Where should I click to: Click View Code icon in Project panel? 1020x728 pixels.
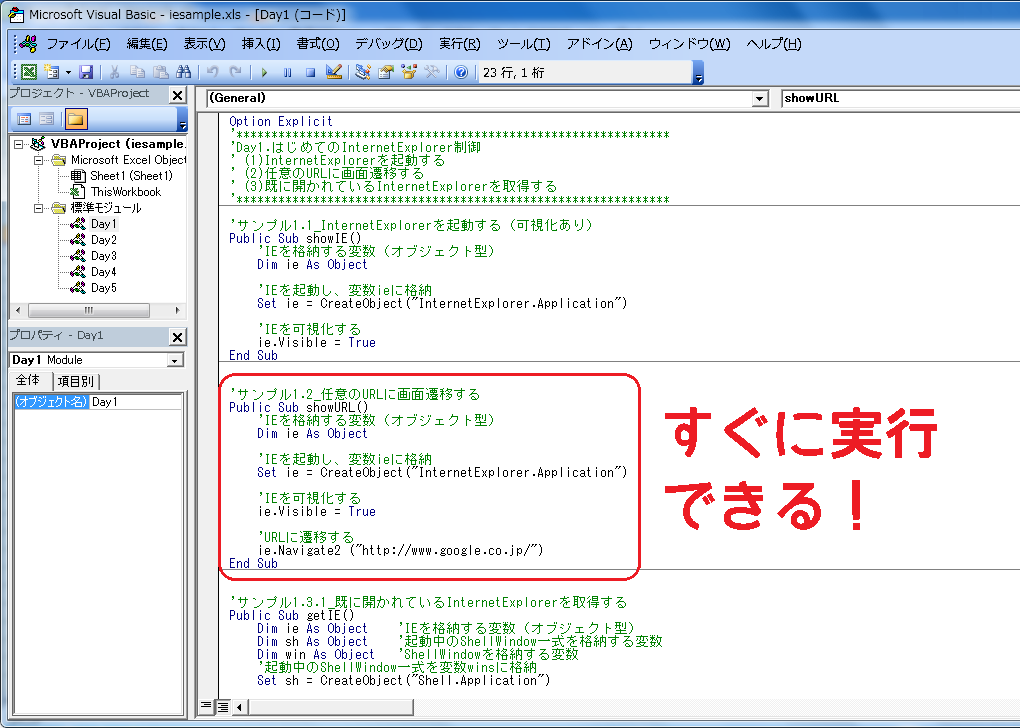[x=24, y=120]
